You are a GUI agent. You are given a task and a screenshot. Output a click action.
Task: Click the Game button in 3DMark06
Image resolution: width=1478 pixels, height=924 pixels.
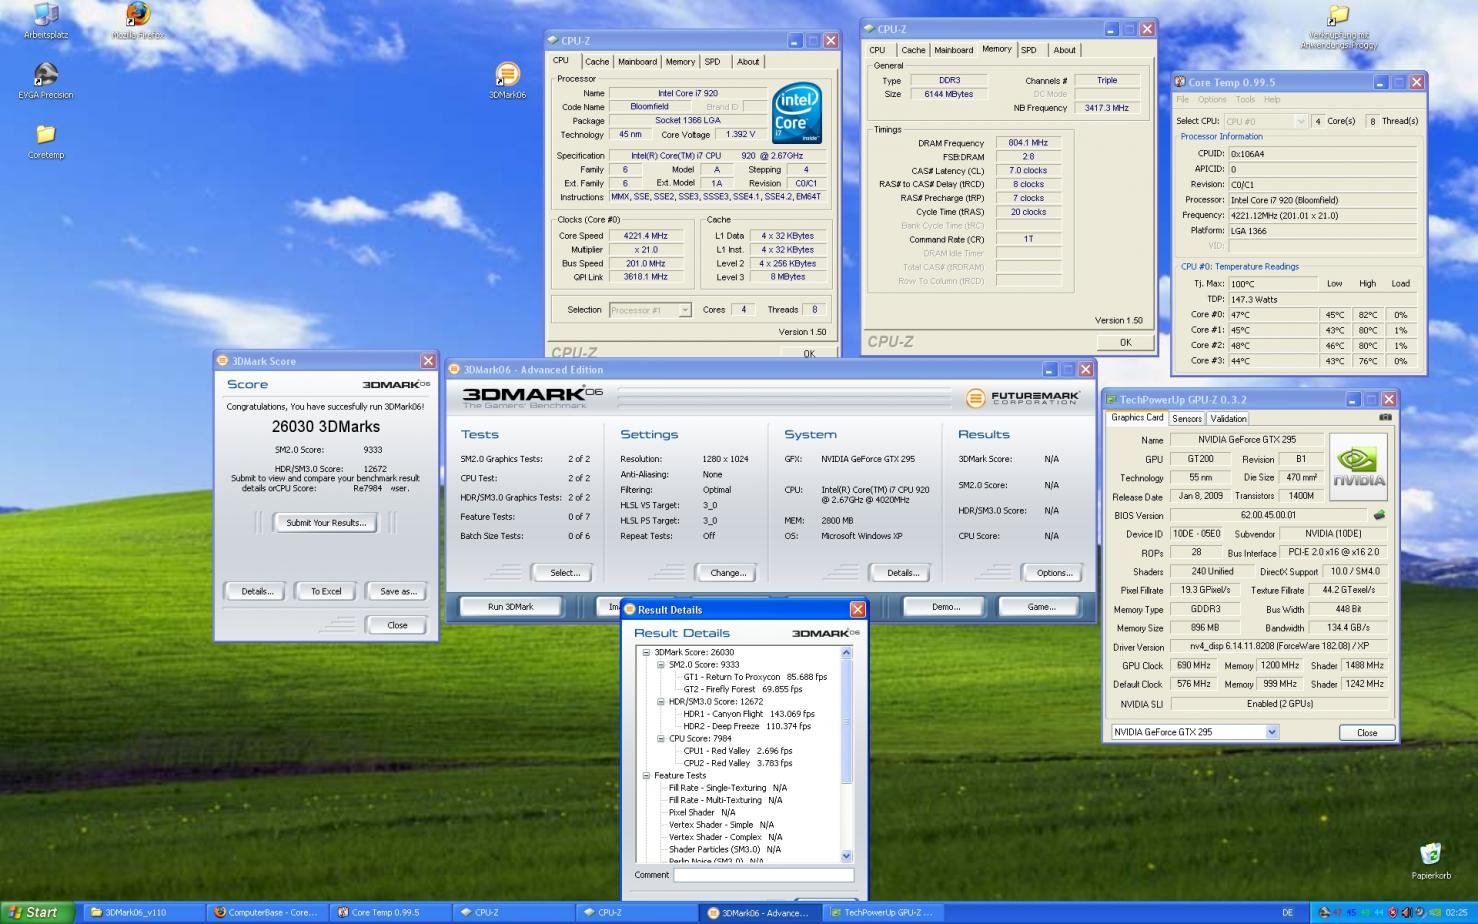1041,607
